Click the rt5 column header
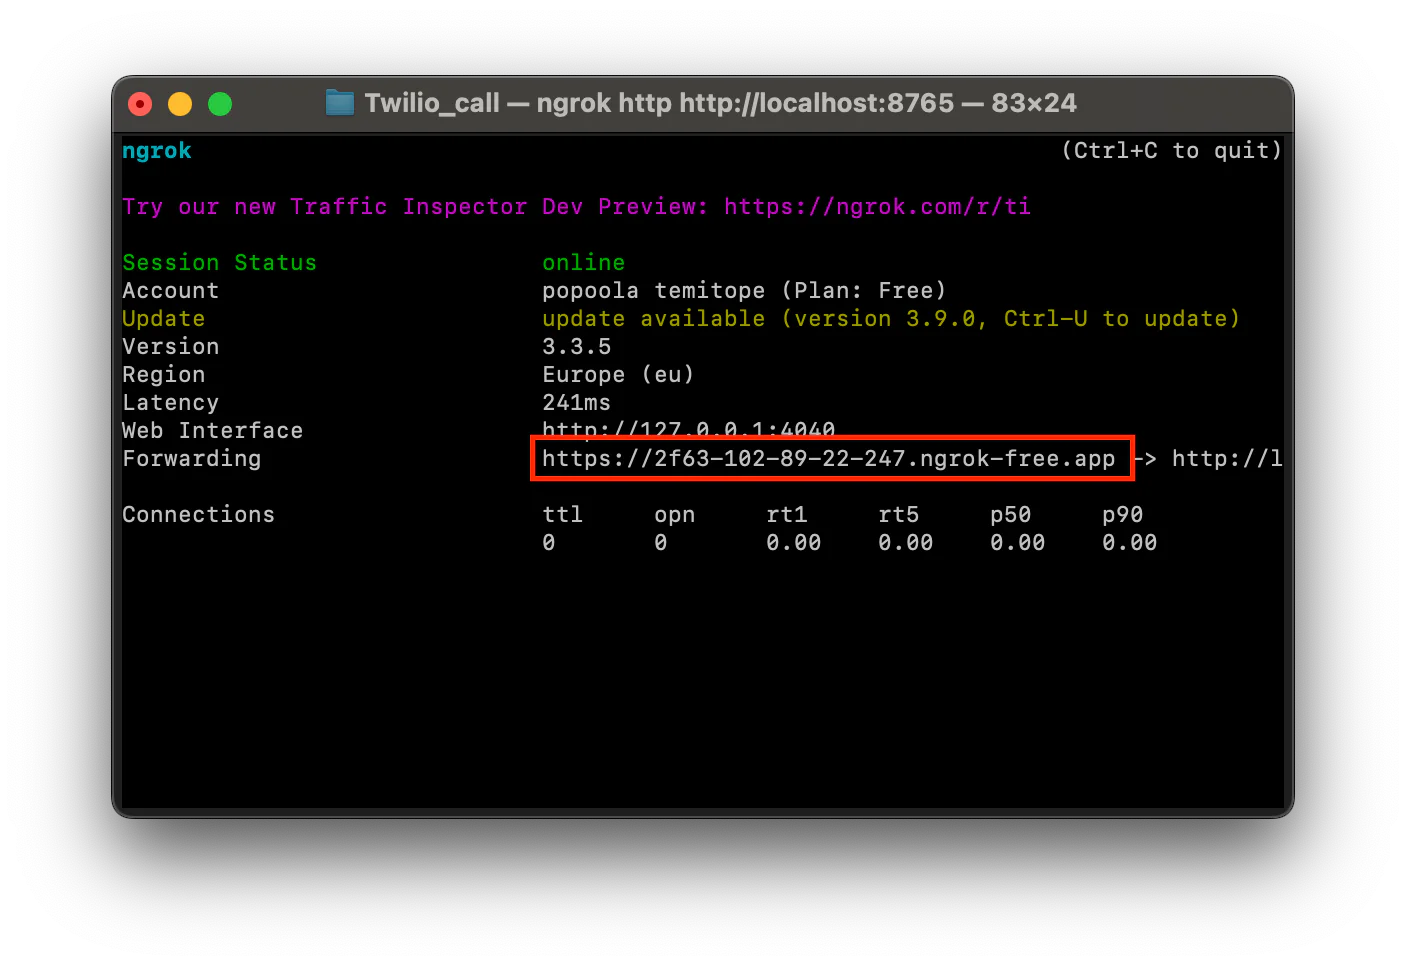Image resolution: width=1406 pixels, height=966 pixels. (x=899, y=515)
